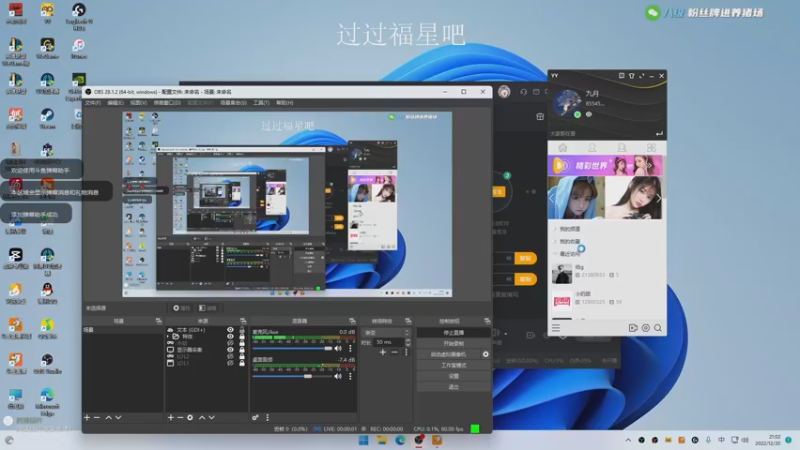Open OBS 设置 button
This screenshot has height=450, width=800.
tap(453, 376)
